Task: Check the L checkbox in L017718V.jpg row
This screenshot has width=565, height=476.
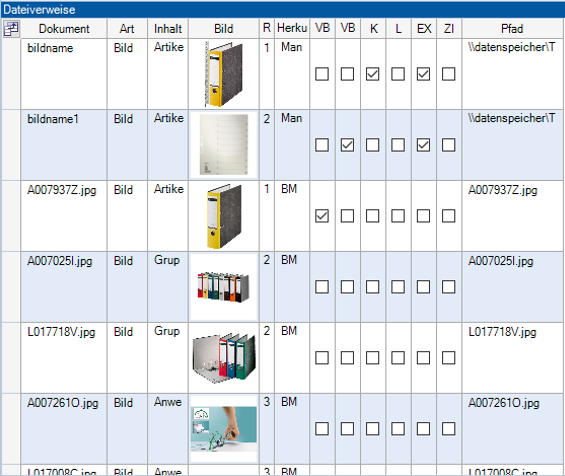Action: click(x=398, y=358)
